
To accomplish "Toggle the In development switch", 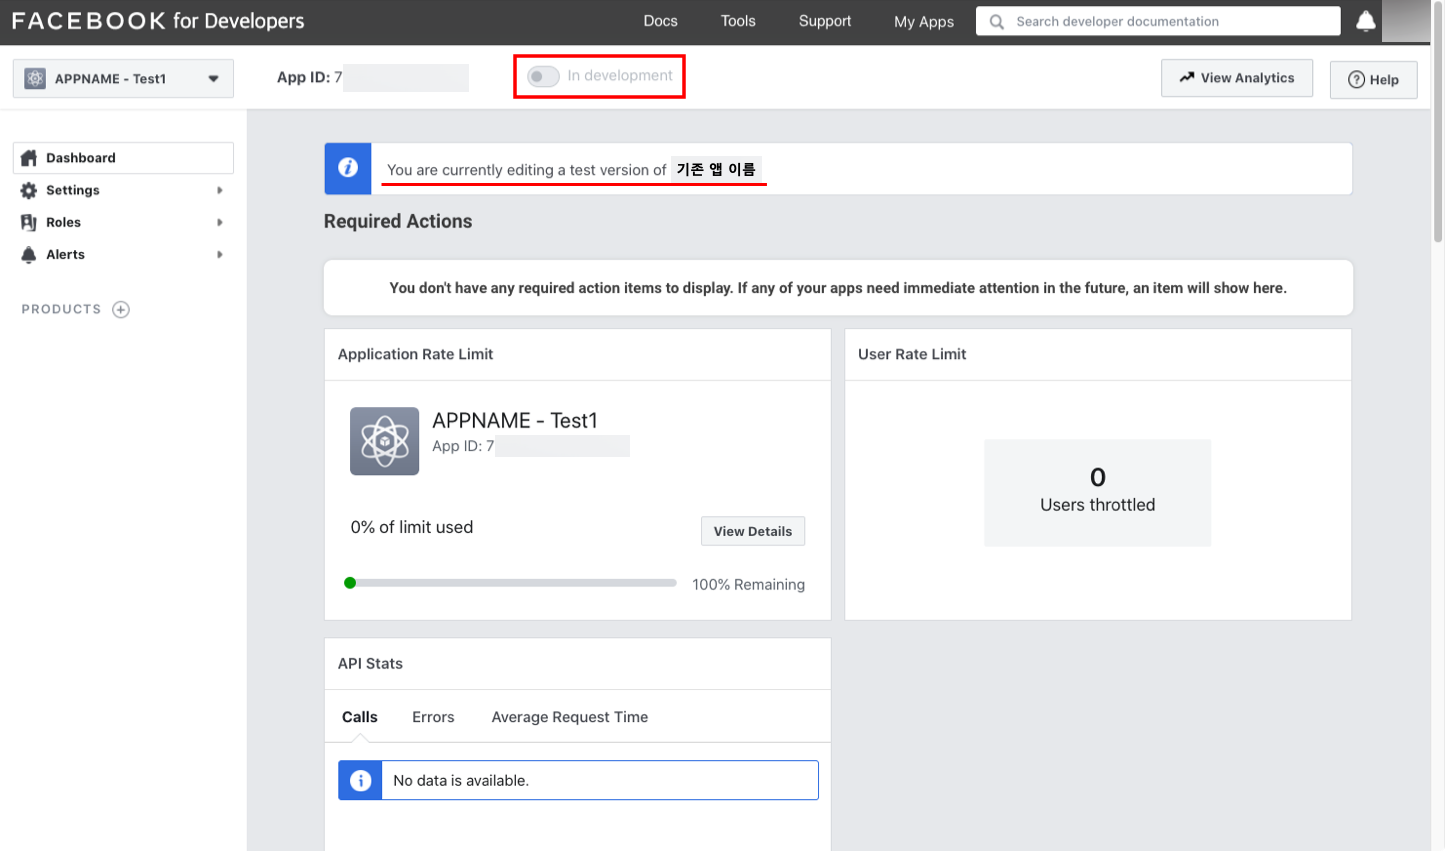I will pyautogui.click(x=543, y=76).
